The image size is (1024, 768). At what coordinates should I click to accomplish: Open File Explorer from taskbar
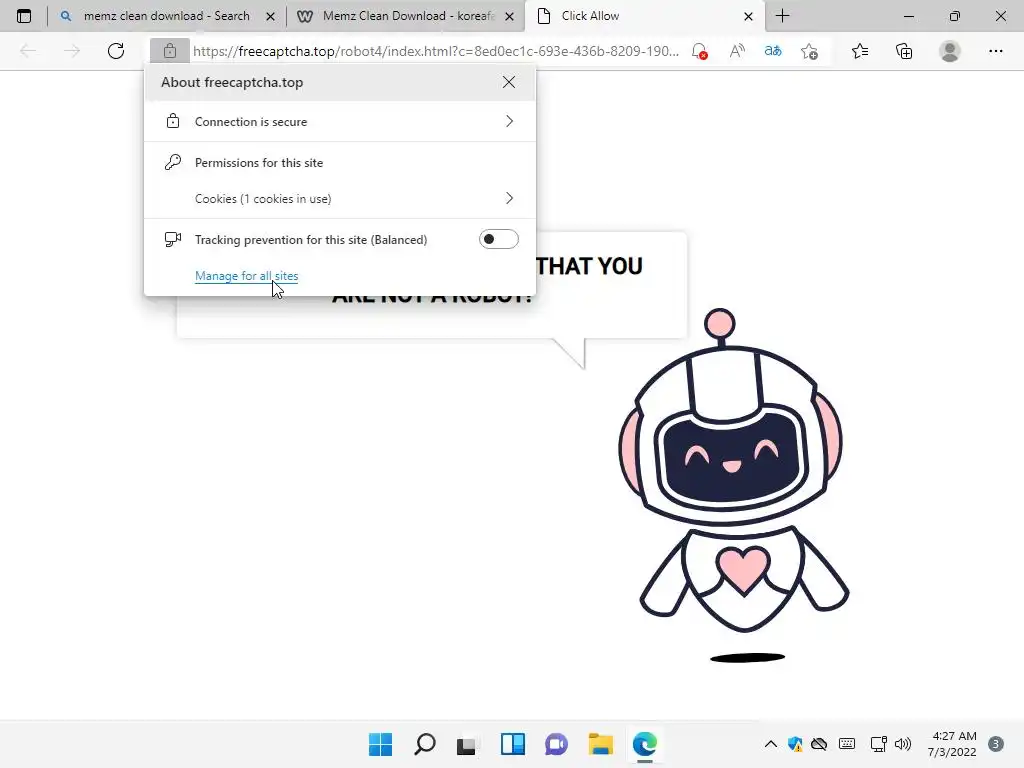(x=601, y=744)
